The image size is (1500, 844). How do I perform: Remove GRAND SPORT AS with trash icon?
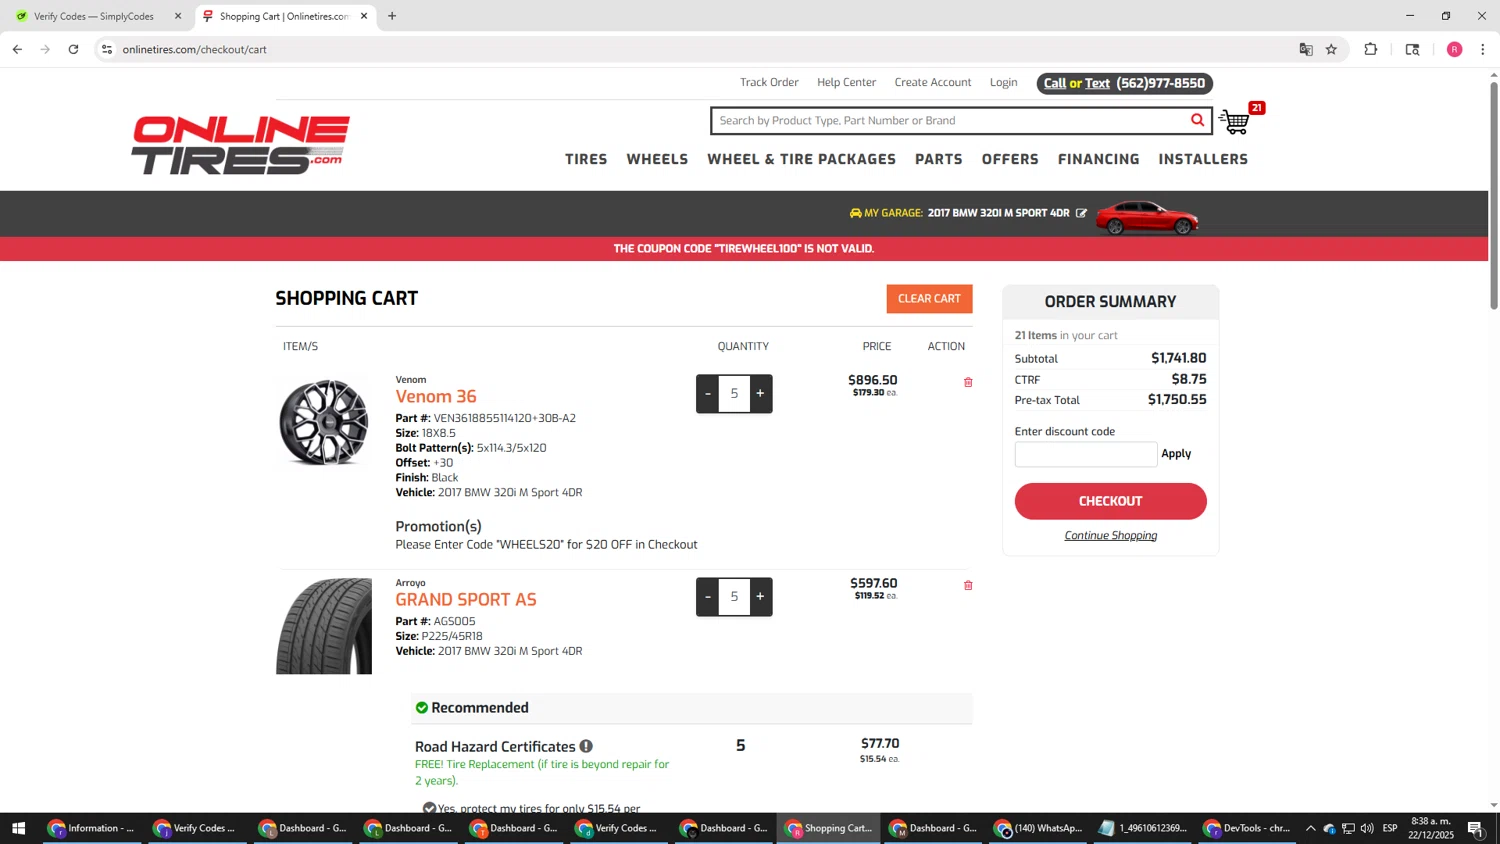pos(968,585)
